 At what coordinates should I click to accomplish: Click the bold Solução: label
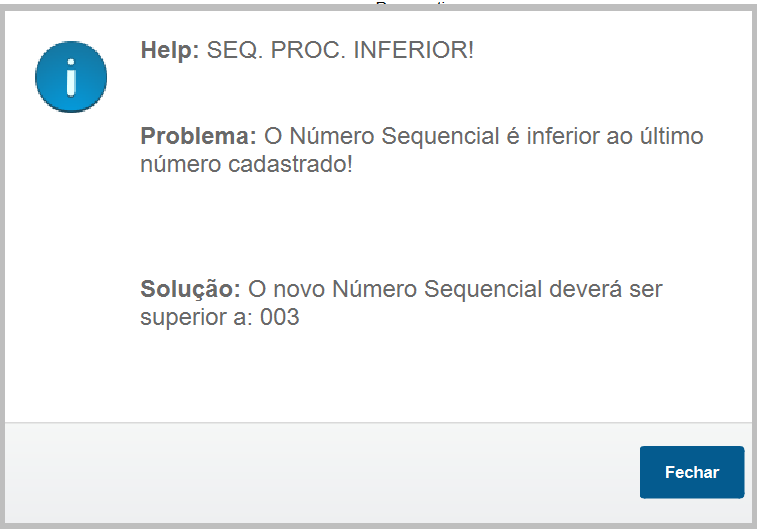[190, 291]
